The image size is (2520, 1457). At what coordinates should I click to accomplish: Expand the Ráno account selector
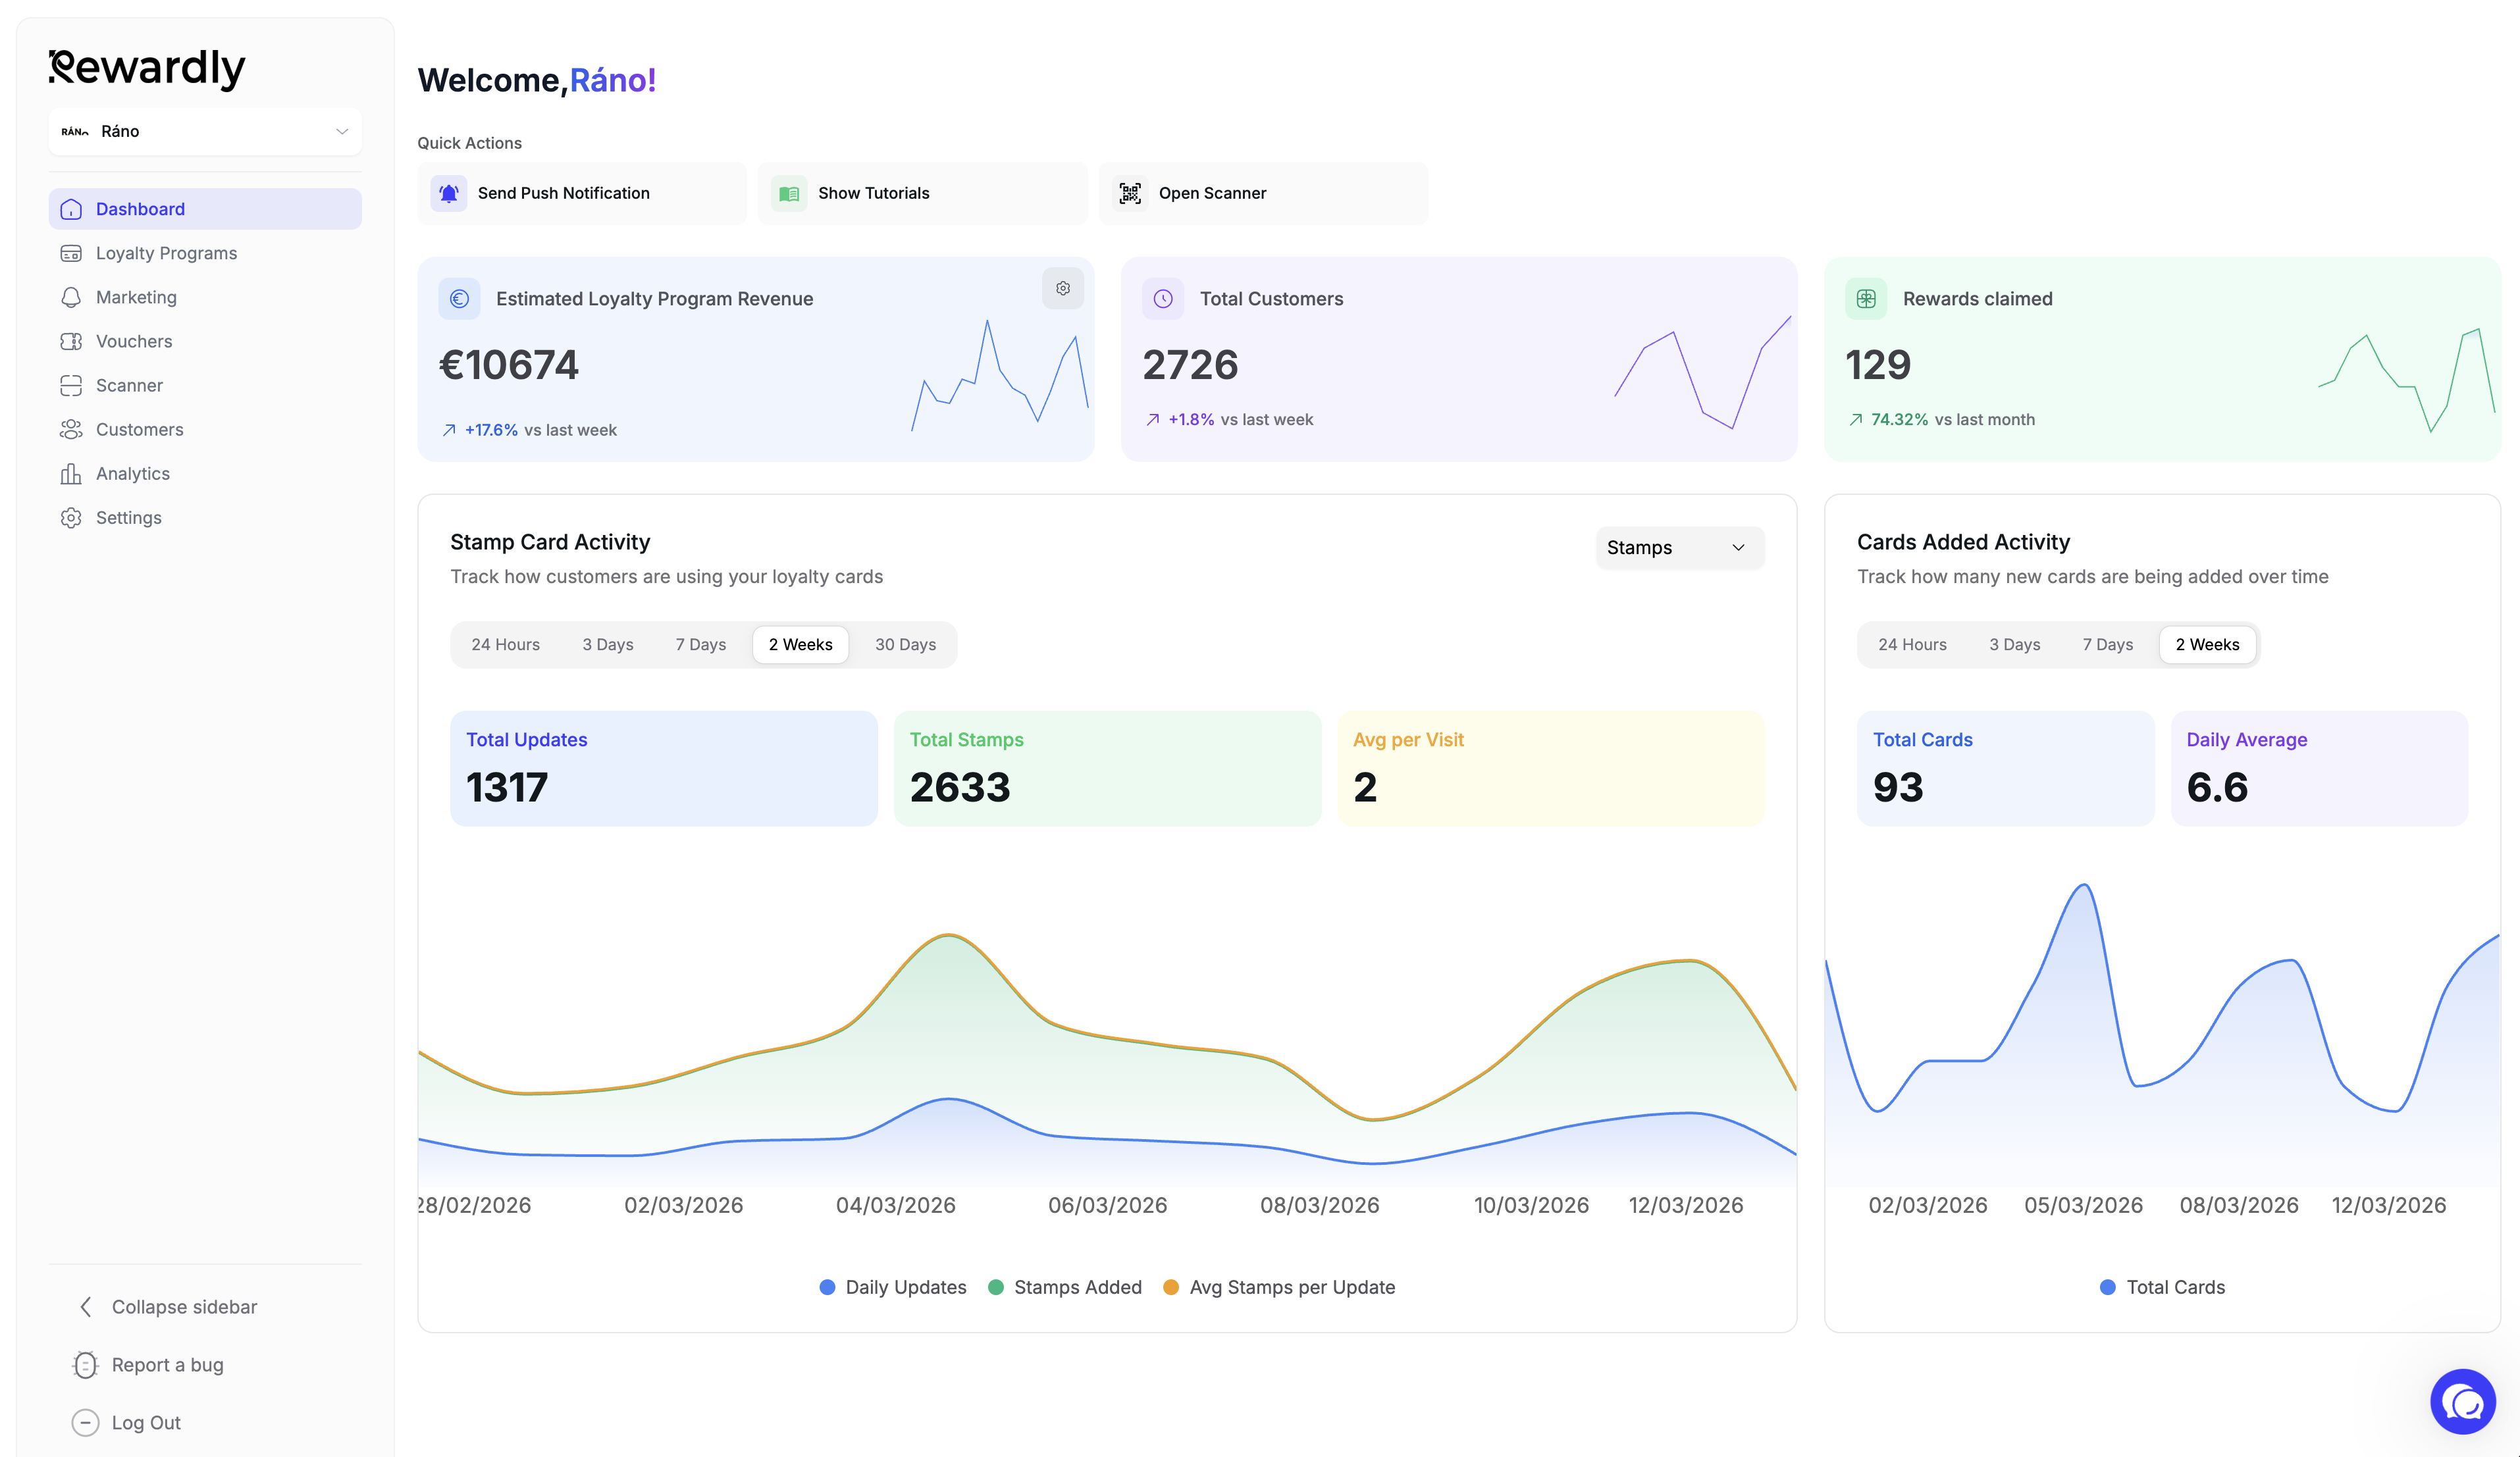tap(204, 131)
